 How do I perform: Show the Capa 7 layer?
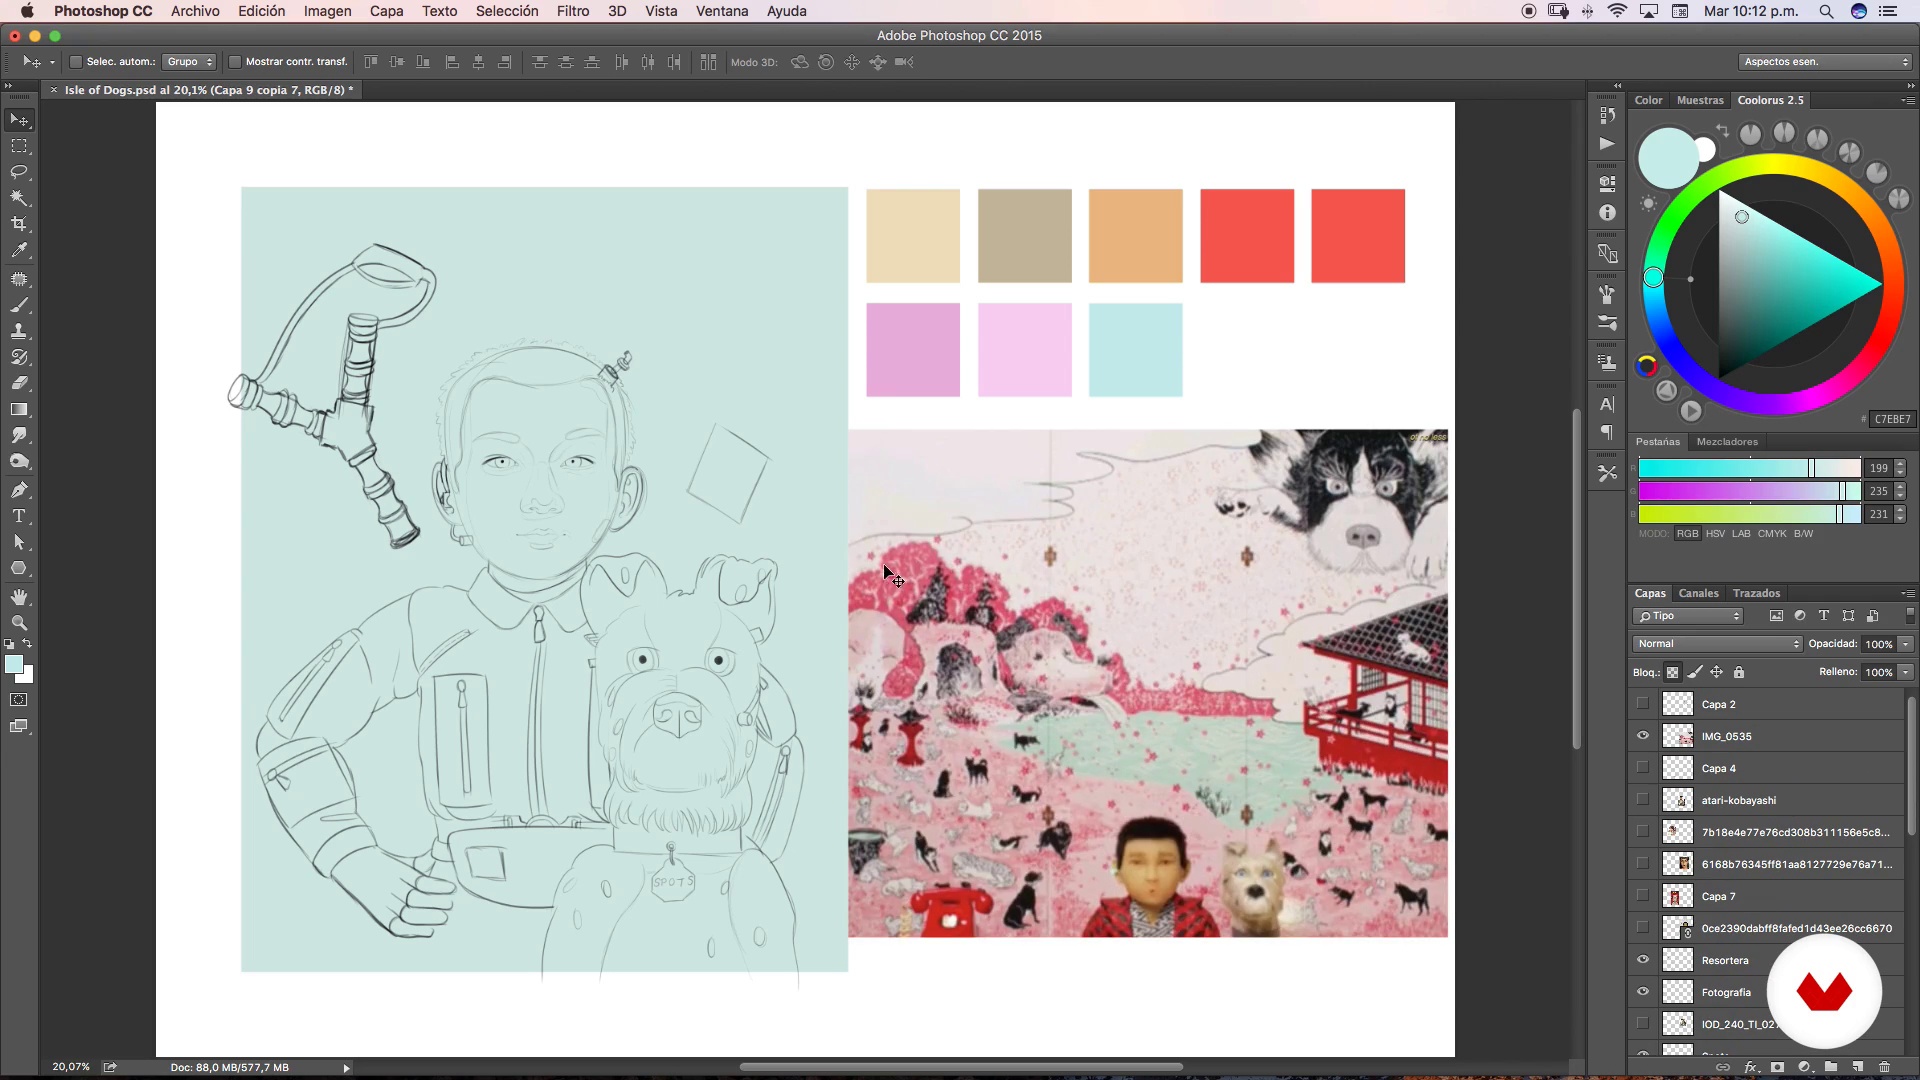(1643, 896)
